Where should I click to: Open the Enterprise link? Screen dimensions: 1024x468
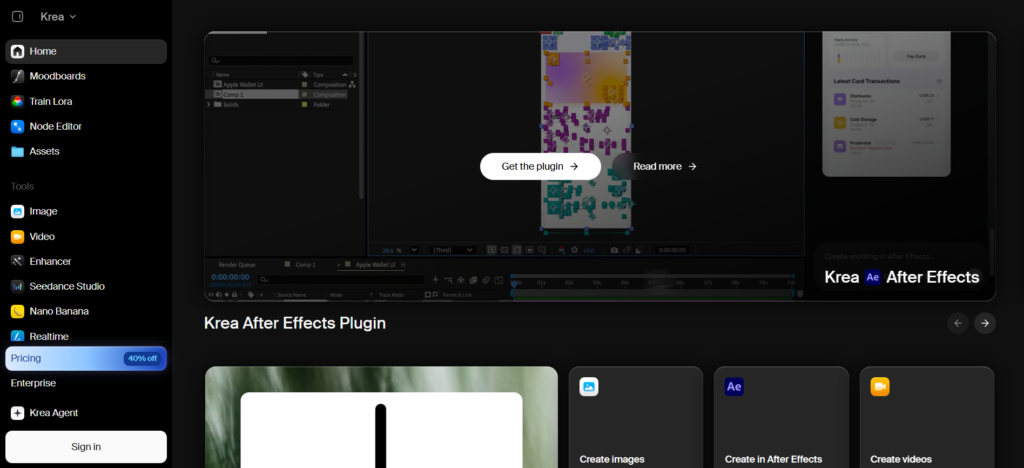pos(33,383)
